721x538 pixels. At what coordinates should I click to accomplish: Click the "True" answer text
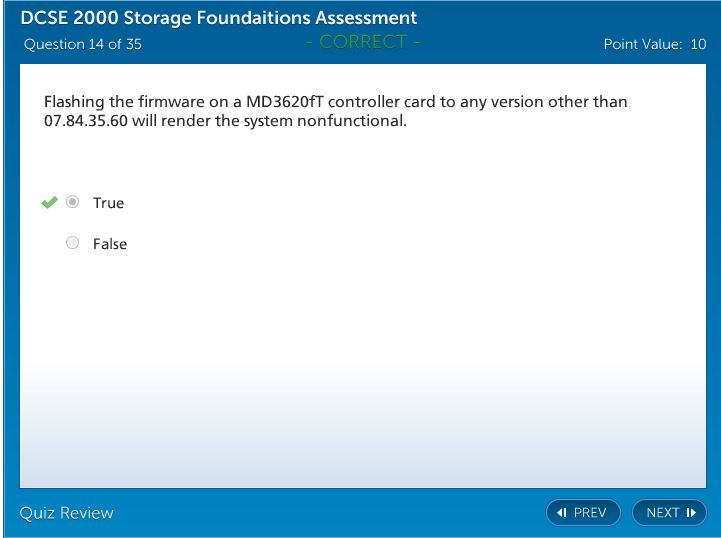pos(108,203)
